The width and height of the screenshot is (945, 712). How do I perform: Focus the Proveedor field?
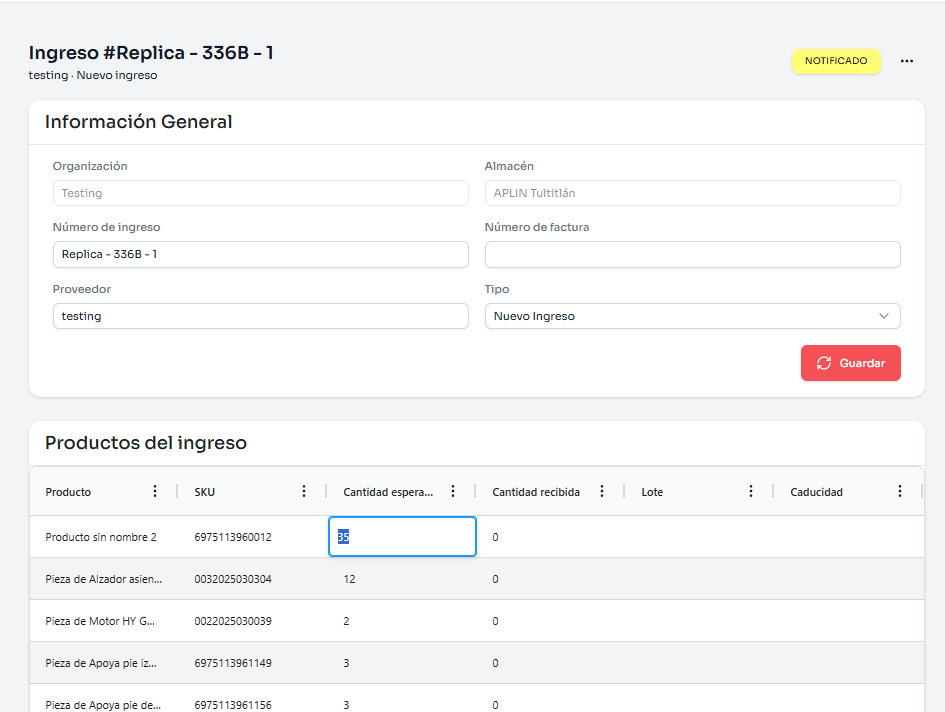(x=260, y=316)
